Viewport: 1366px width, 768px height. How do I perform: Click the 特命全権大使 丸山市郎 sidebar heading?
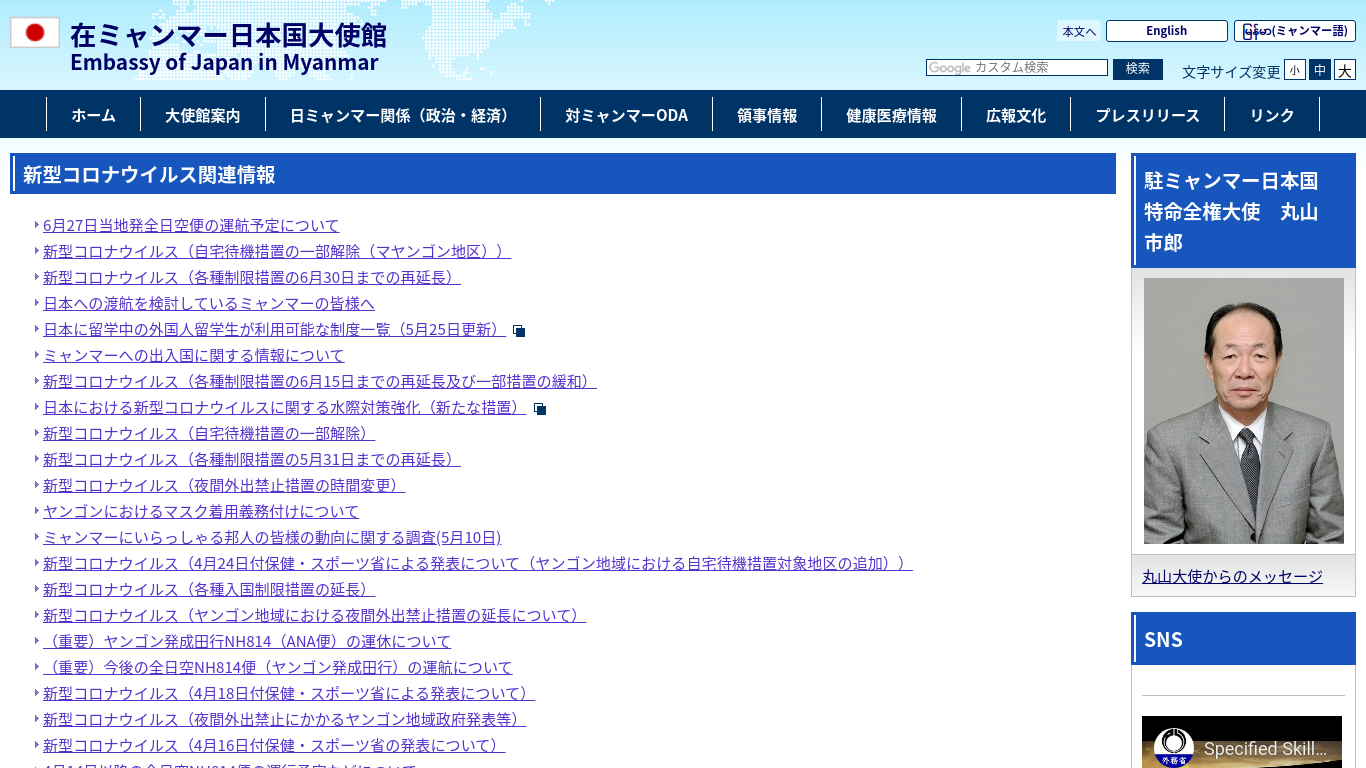[x=1244, y=211]
